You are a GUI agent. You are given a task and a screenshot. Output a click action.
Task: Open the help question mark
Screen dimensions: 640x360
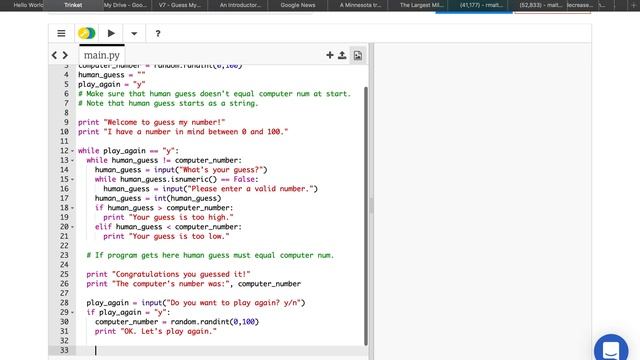click(158, 33)
